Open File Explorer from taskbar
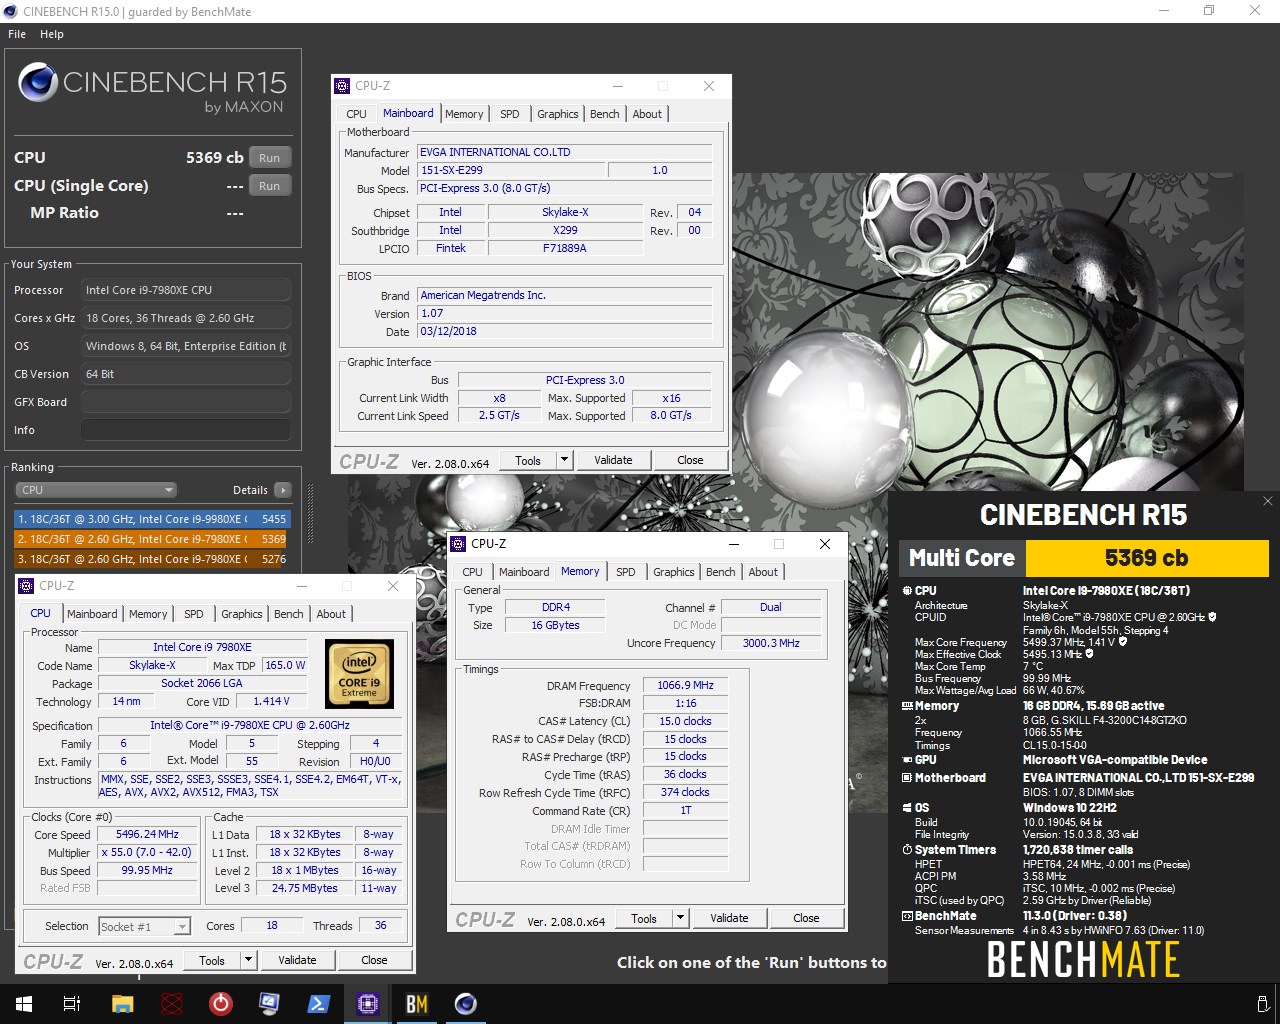1280x1024 pixels. point(122,1004)
